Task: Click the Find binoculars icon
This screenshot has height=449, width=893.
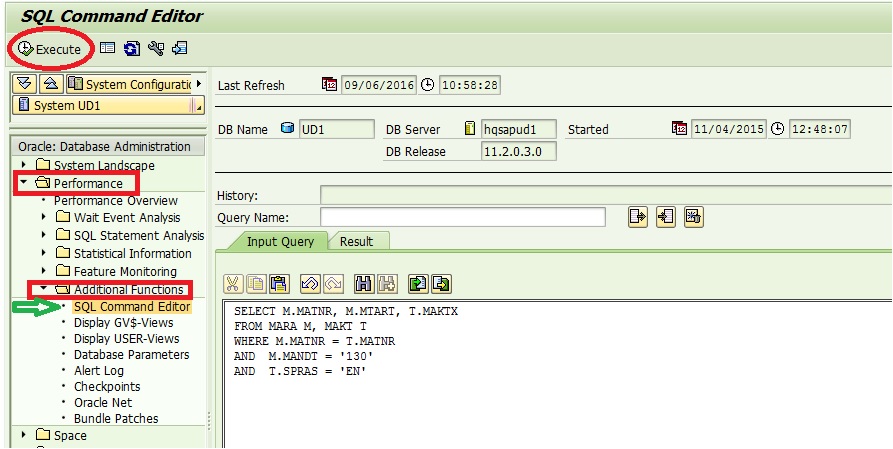Action: (x=363, y=284)
